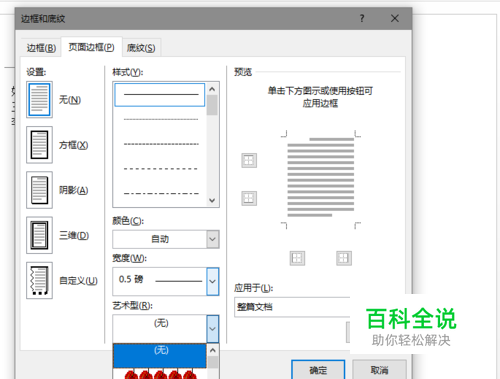
Task: Click the 三维(D) setting label
Action: 74,235
